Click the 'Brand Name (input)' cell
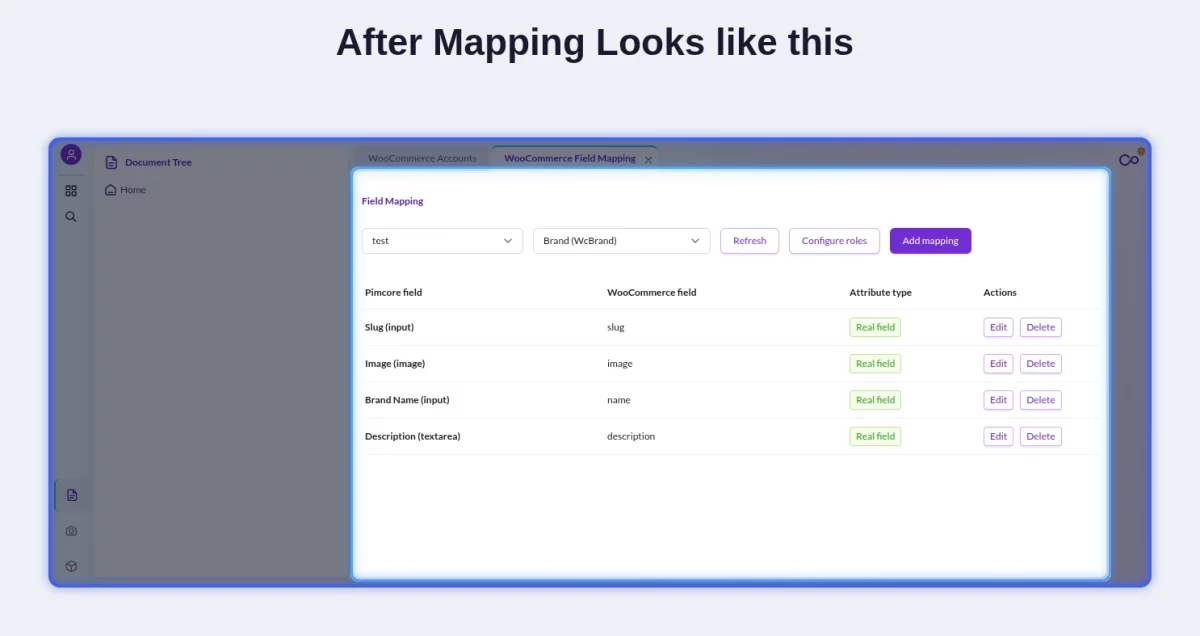 (x=407, y=400)
